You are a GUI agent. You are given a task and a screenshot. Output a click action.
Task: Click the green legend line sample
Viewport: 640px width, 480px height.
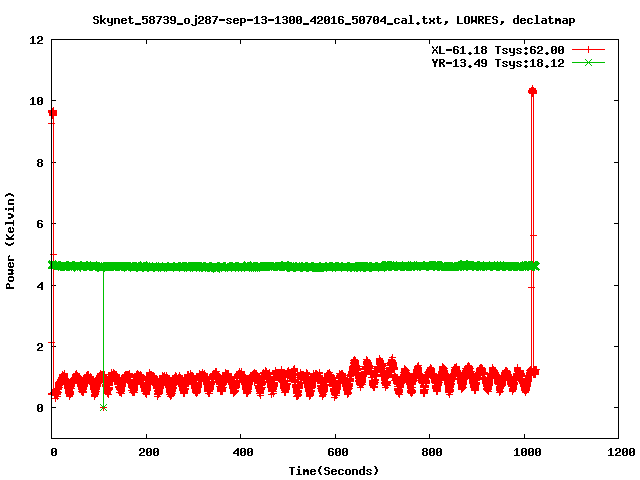click(588, 62)
